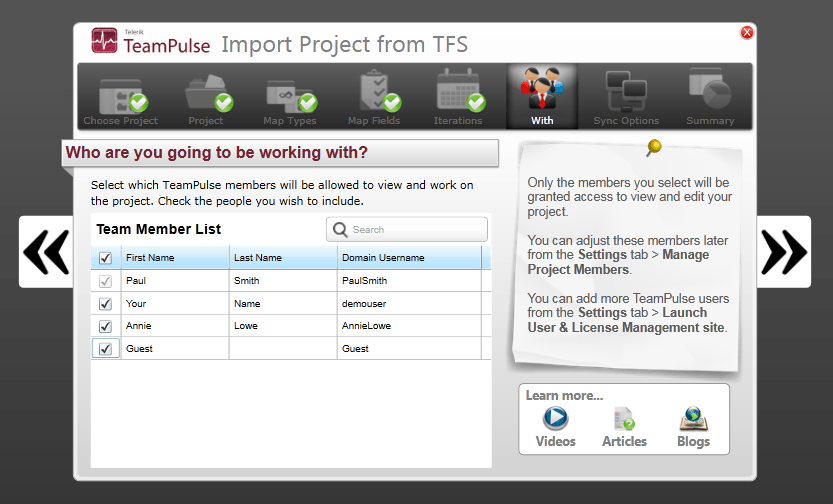Click the 'Your' first name cell
833x504 pixels.
[175, 303]
